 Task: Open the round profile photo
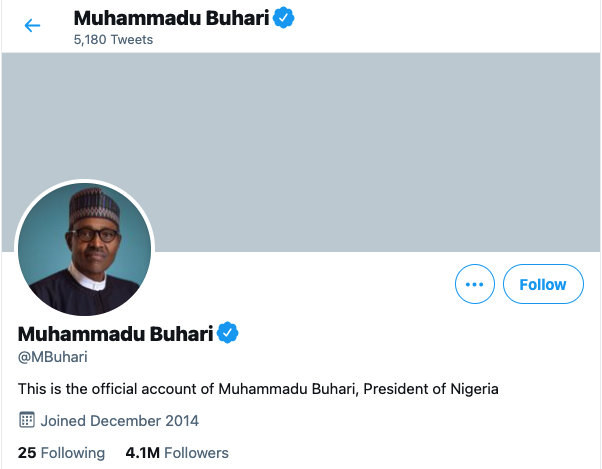84,249
